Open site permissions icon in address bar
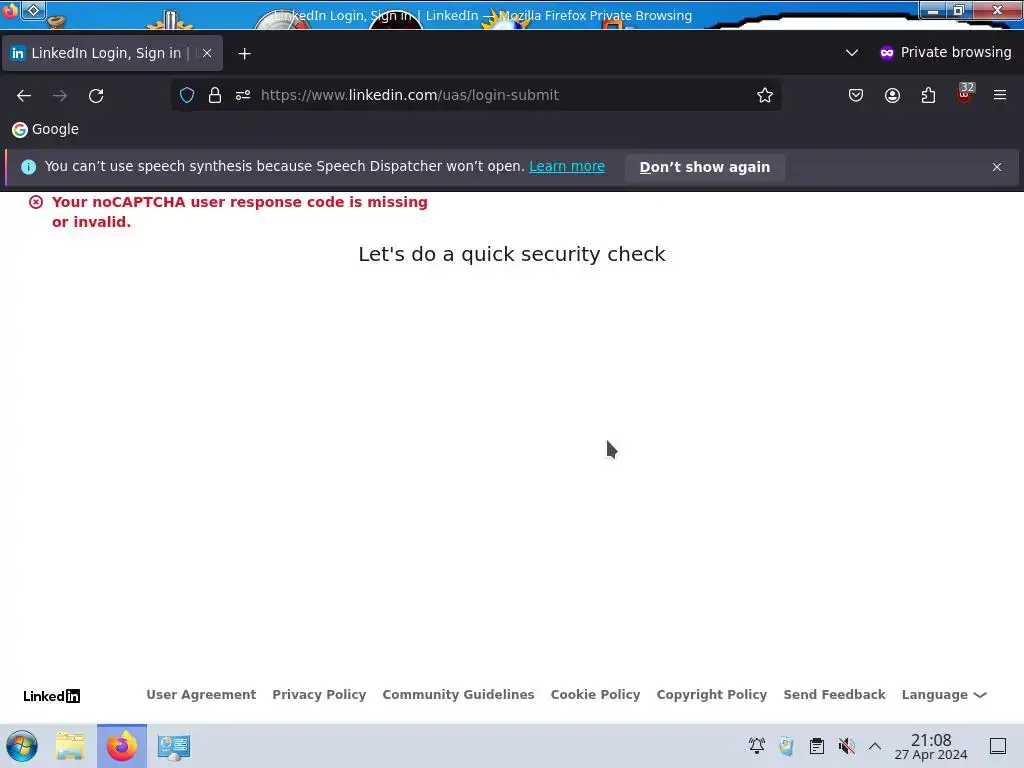Screen dimensions: 1024x768 (243, 95)
